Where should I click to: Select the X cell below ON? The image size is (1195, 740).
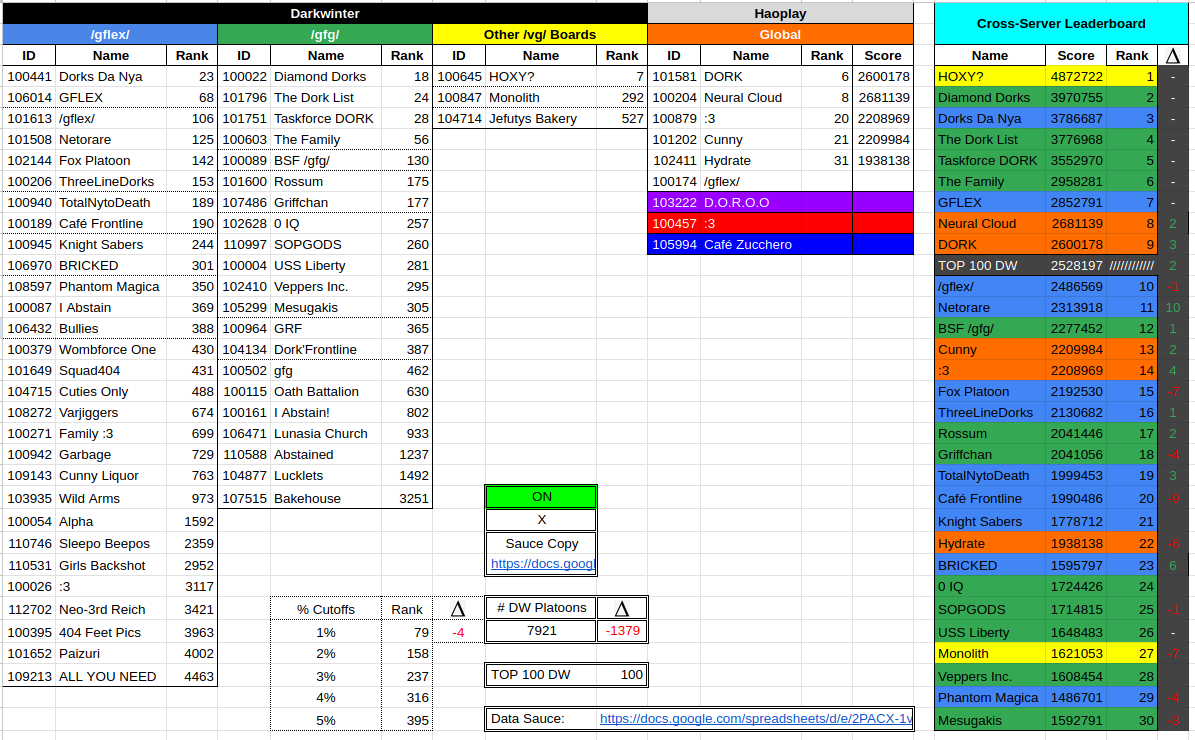coord(541,520)
